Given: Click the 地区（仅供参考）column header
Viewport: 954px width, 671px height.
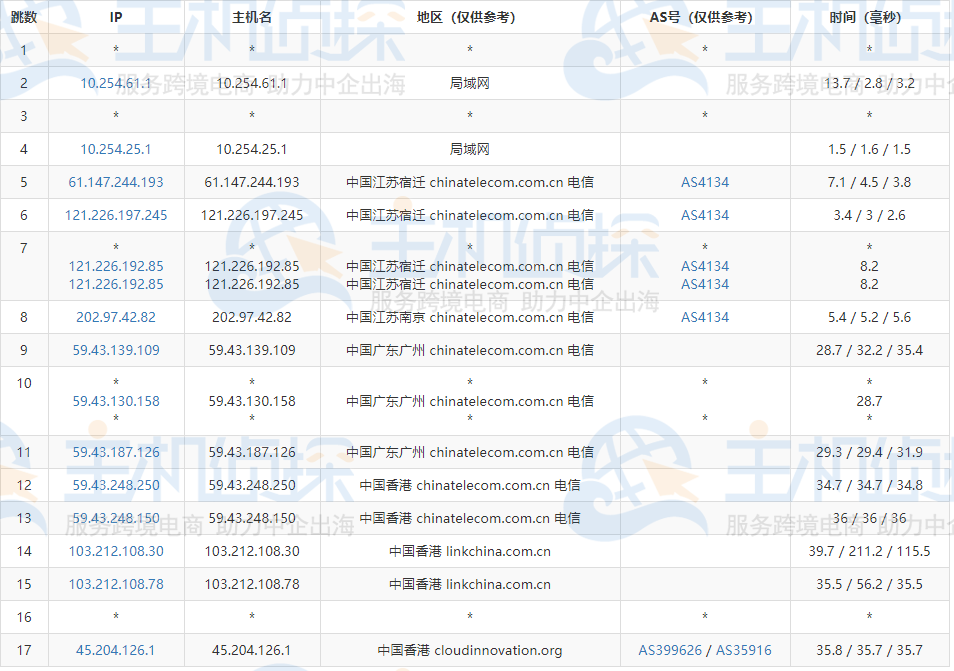Looking at the screenshot, I should [467, 16].
